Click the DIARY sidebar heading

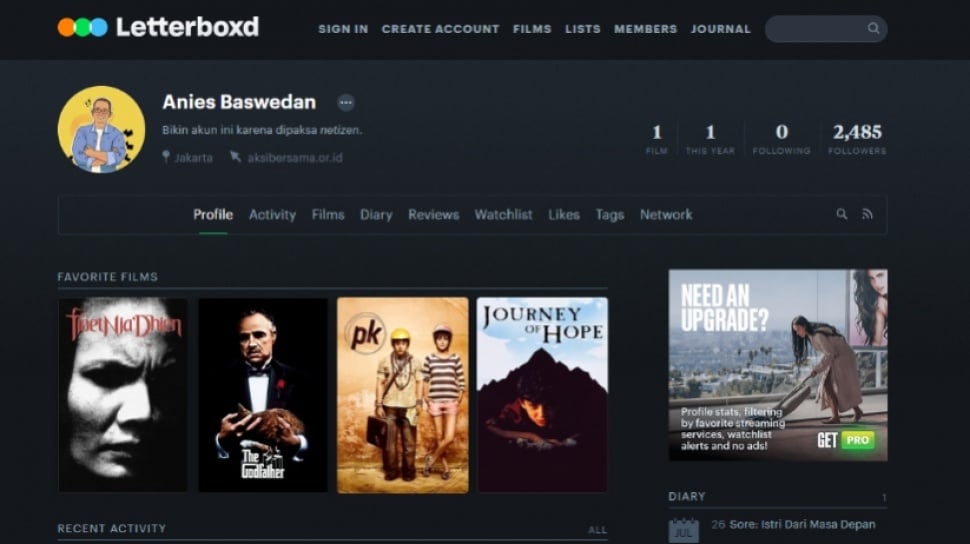click(x=687, y=496)
